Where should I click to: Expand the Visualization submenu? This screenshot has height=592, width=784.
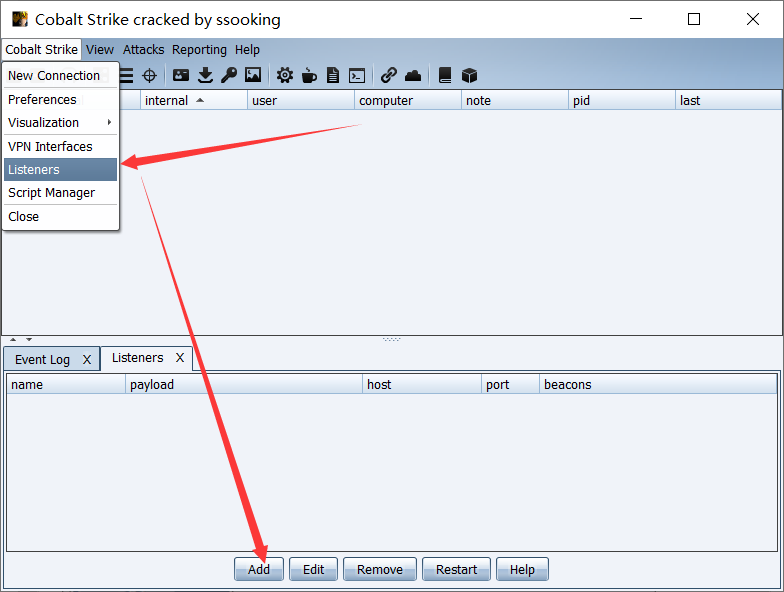[60, 122]
